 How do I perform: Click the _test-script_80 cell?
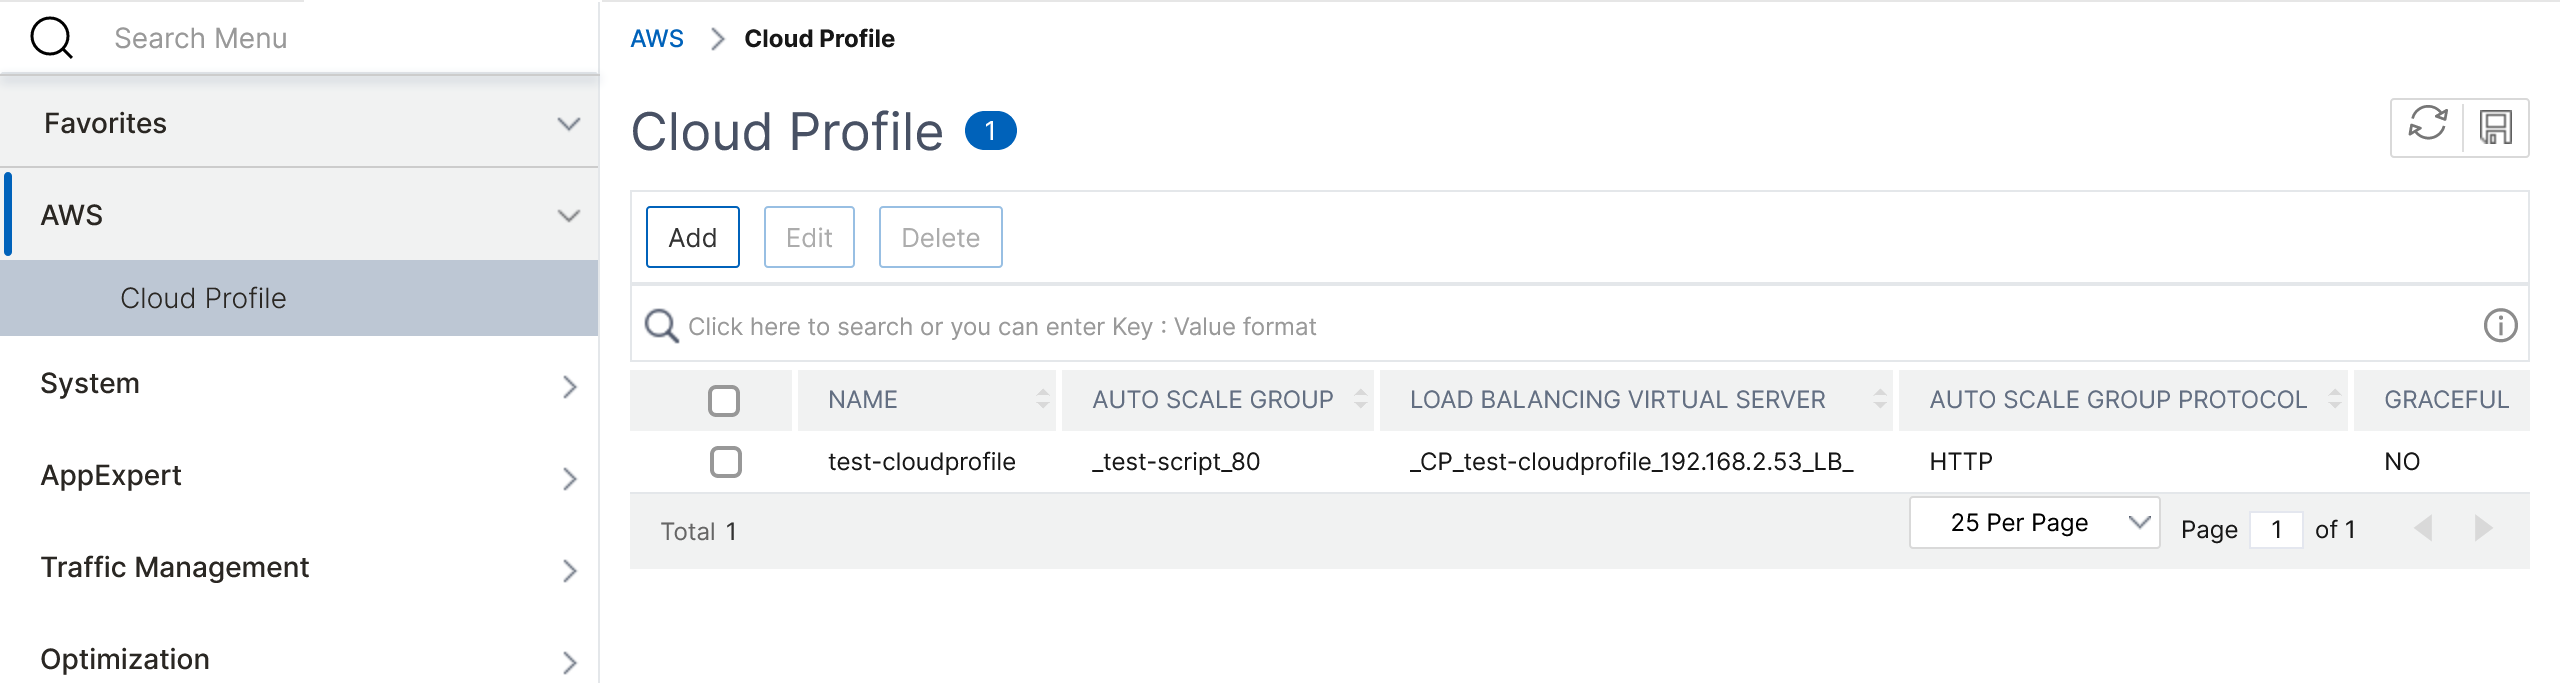(1176, 462)
